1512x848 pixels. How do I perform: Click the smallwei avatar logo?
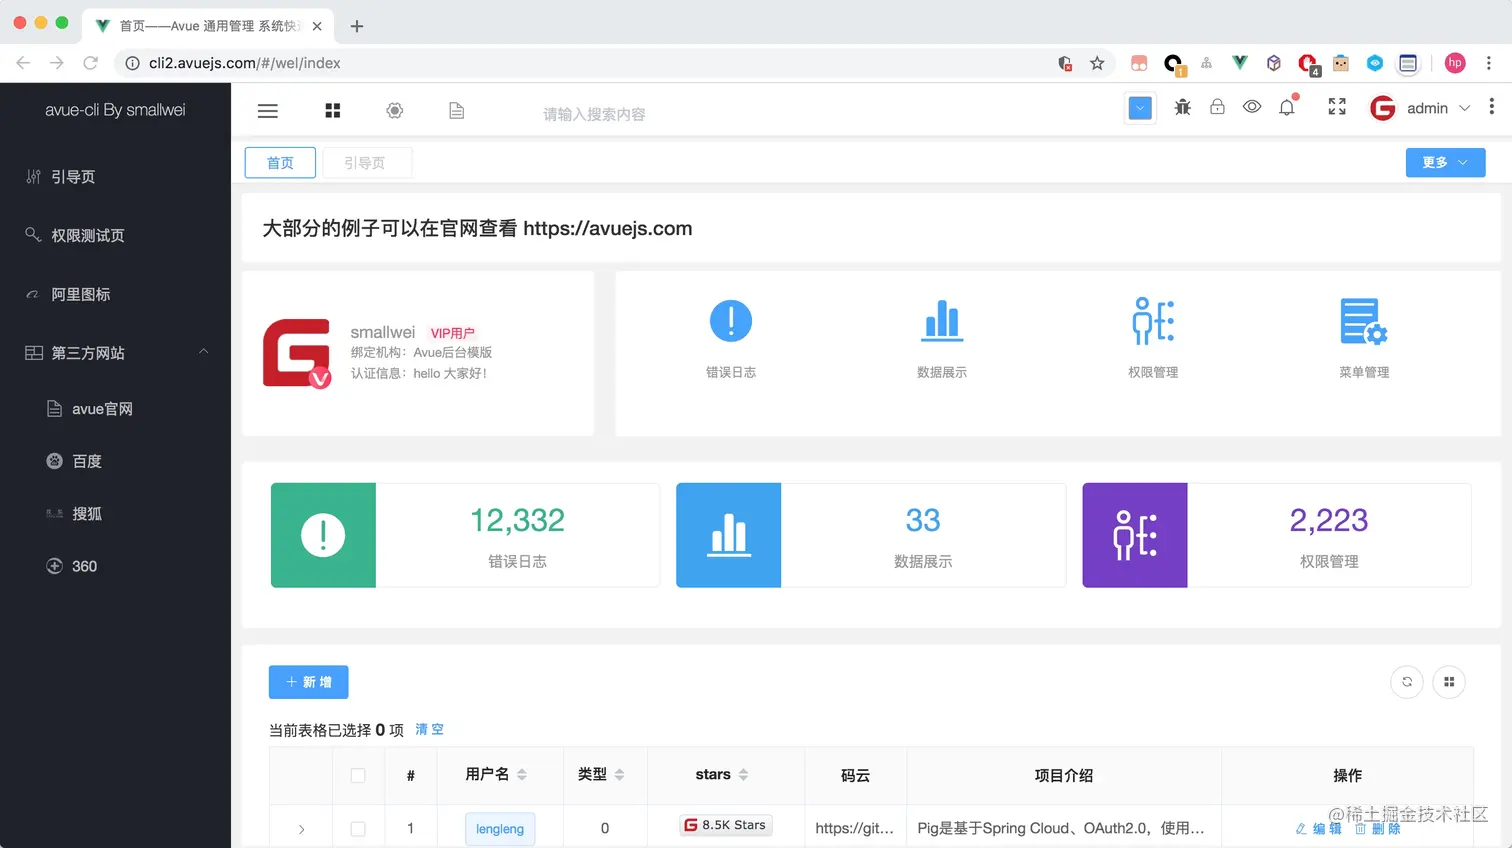(x=297, y=353)
